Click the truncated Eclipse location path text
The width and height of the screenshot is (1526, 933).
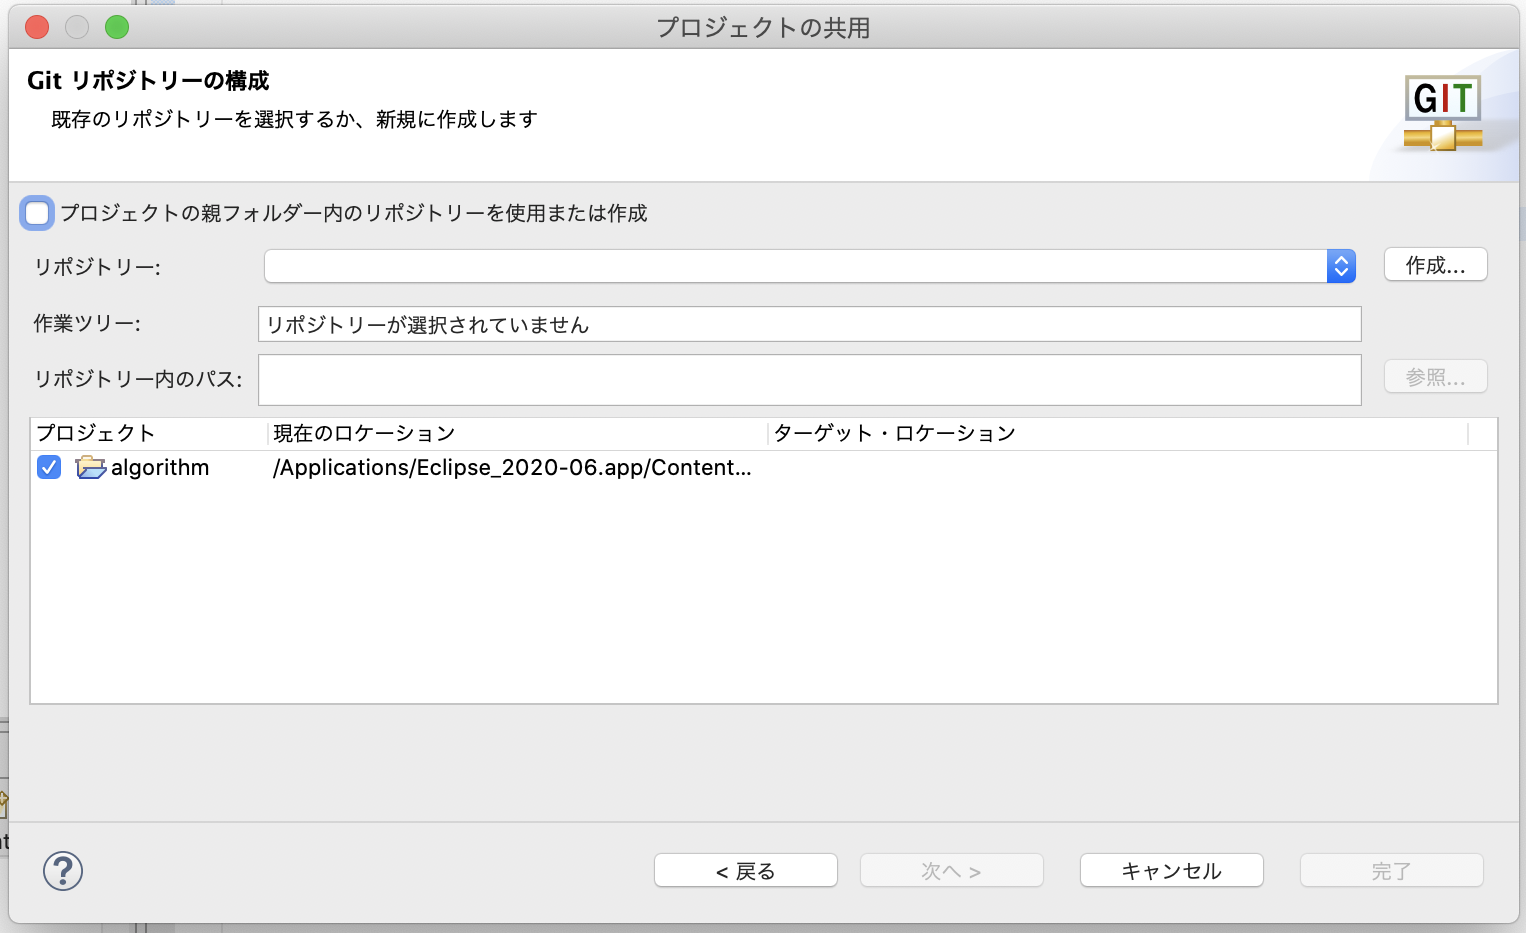click(510, 467)
